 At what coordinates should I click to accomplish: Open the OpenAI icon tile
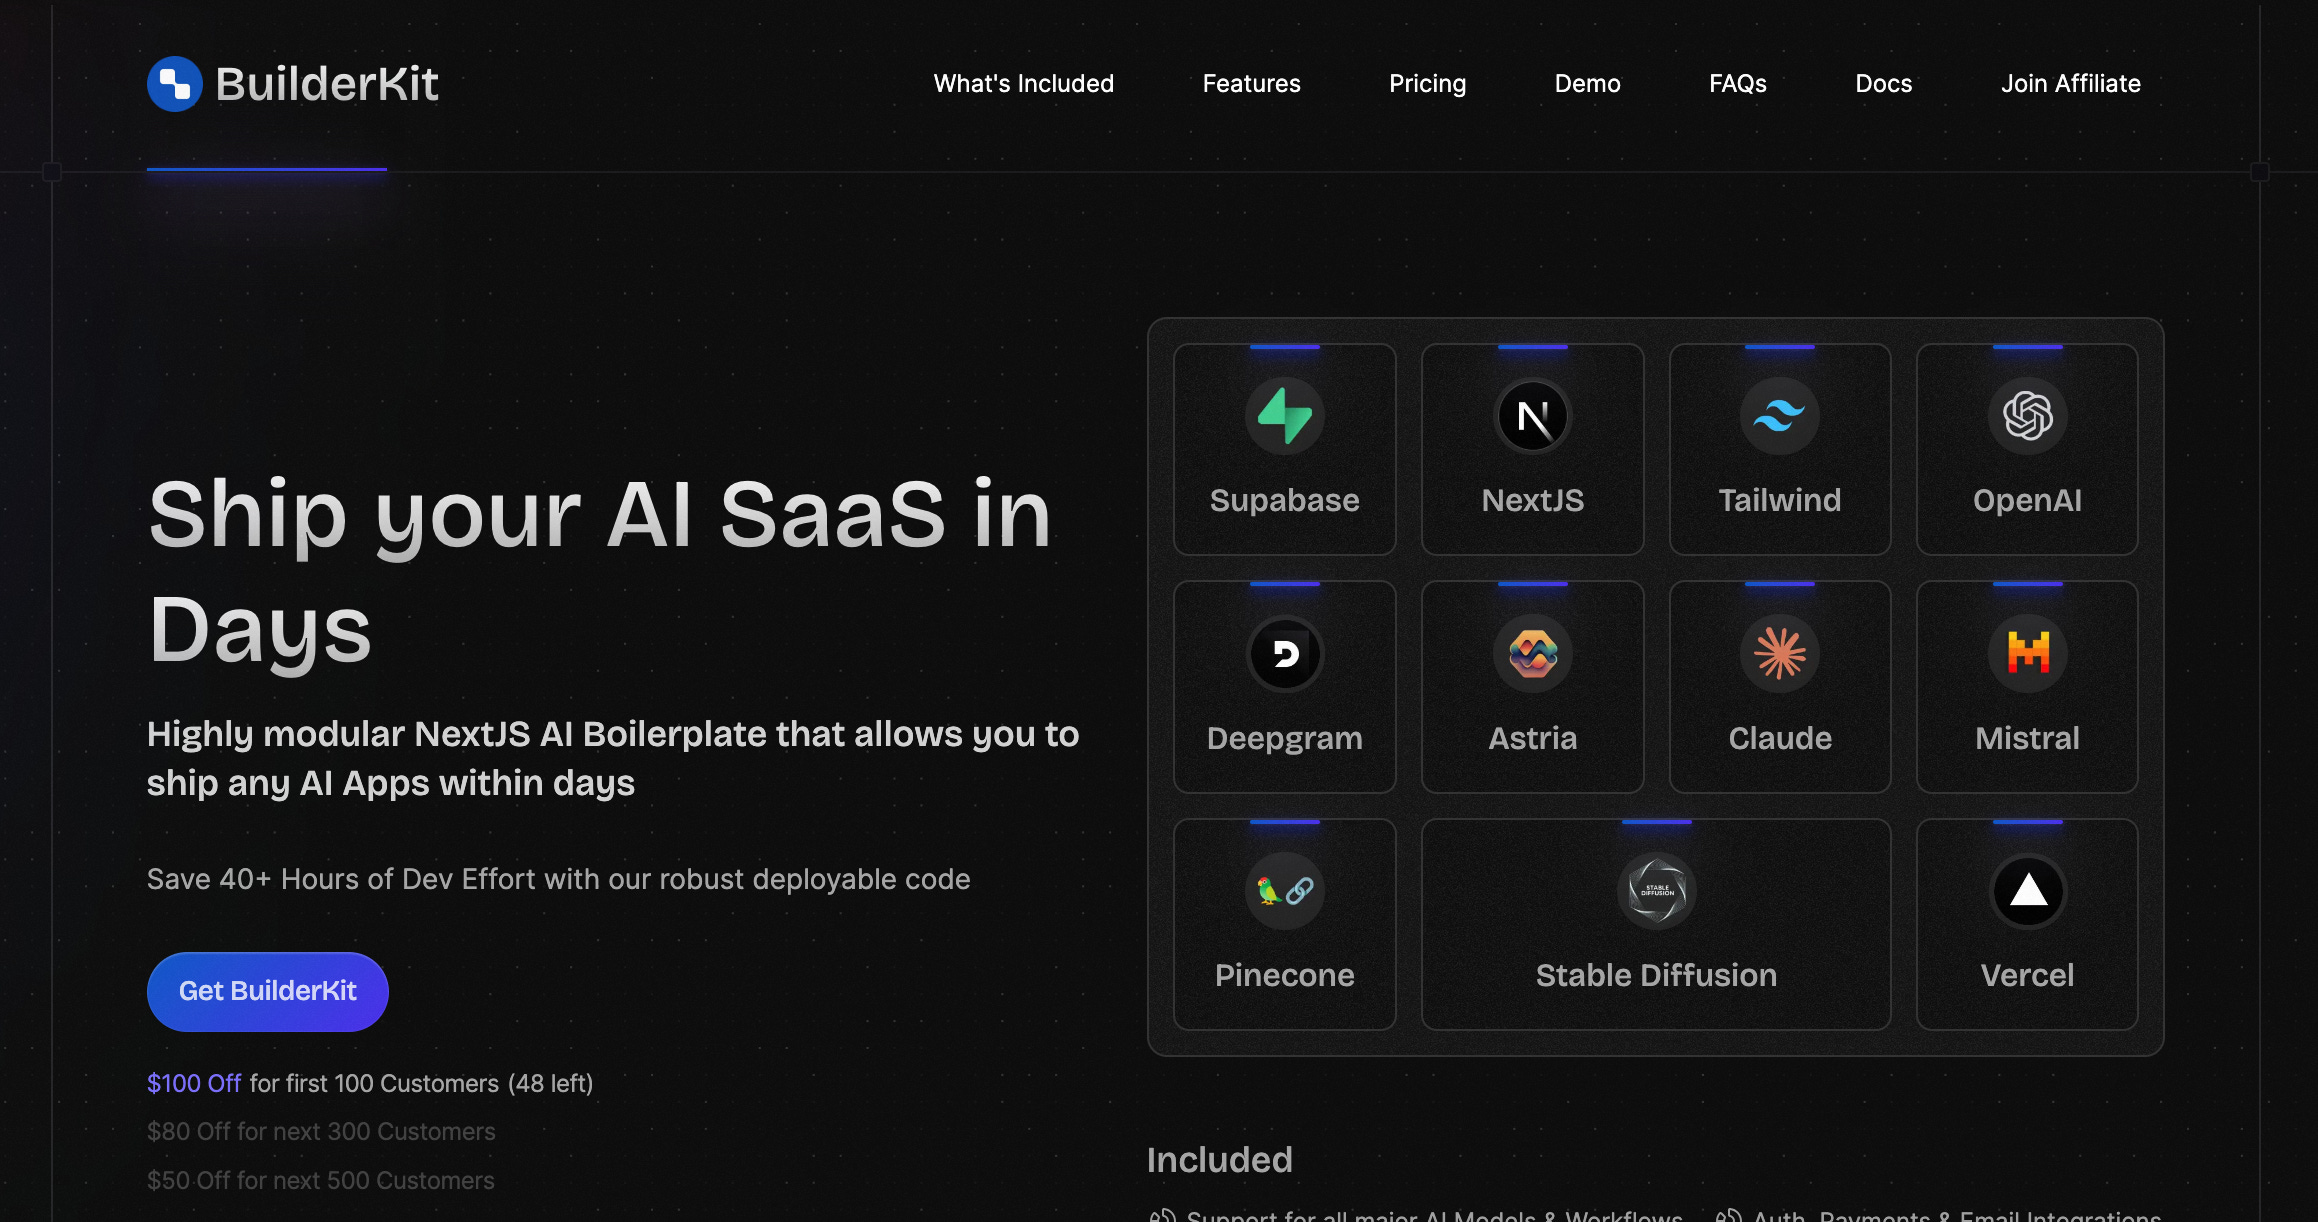tap(2028, 416)
